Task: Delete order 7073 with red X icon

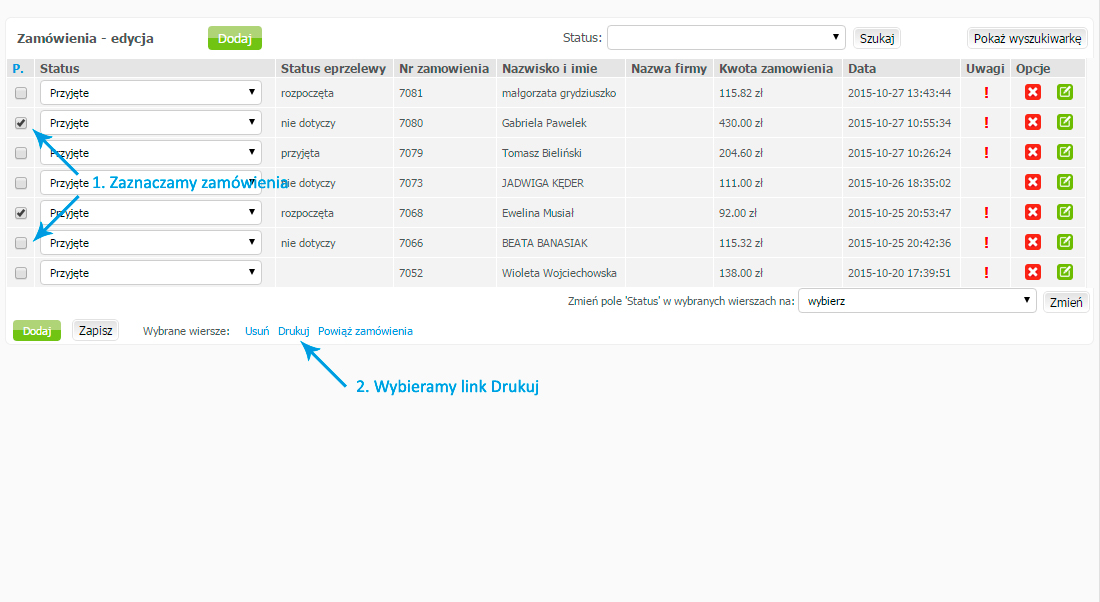Action: [x=1033, y=182]
